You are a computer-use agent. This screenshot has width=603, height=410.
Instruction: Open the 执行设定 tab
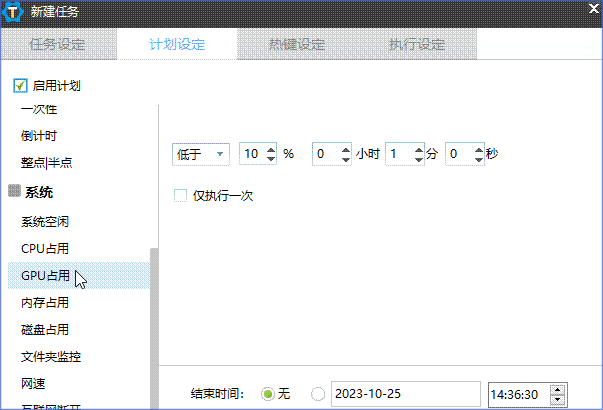[x=417, y=44]
